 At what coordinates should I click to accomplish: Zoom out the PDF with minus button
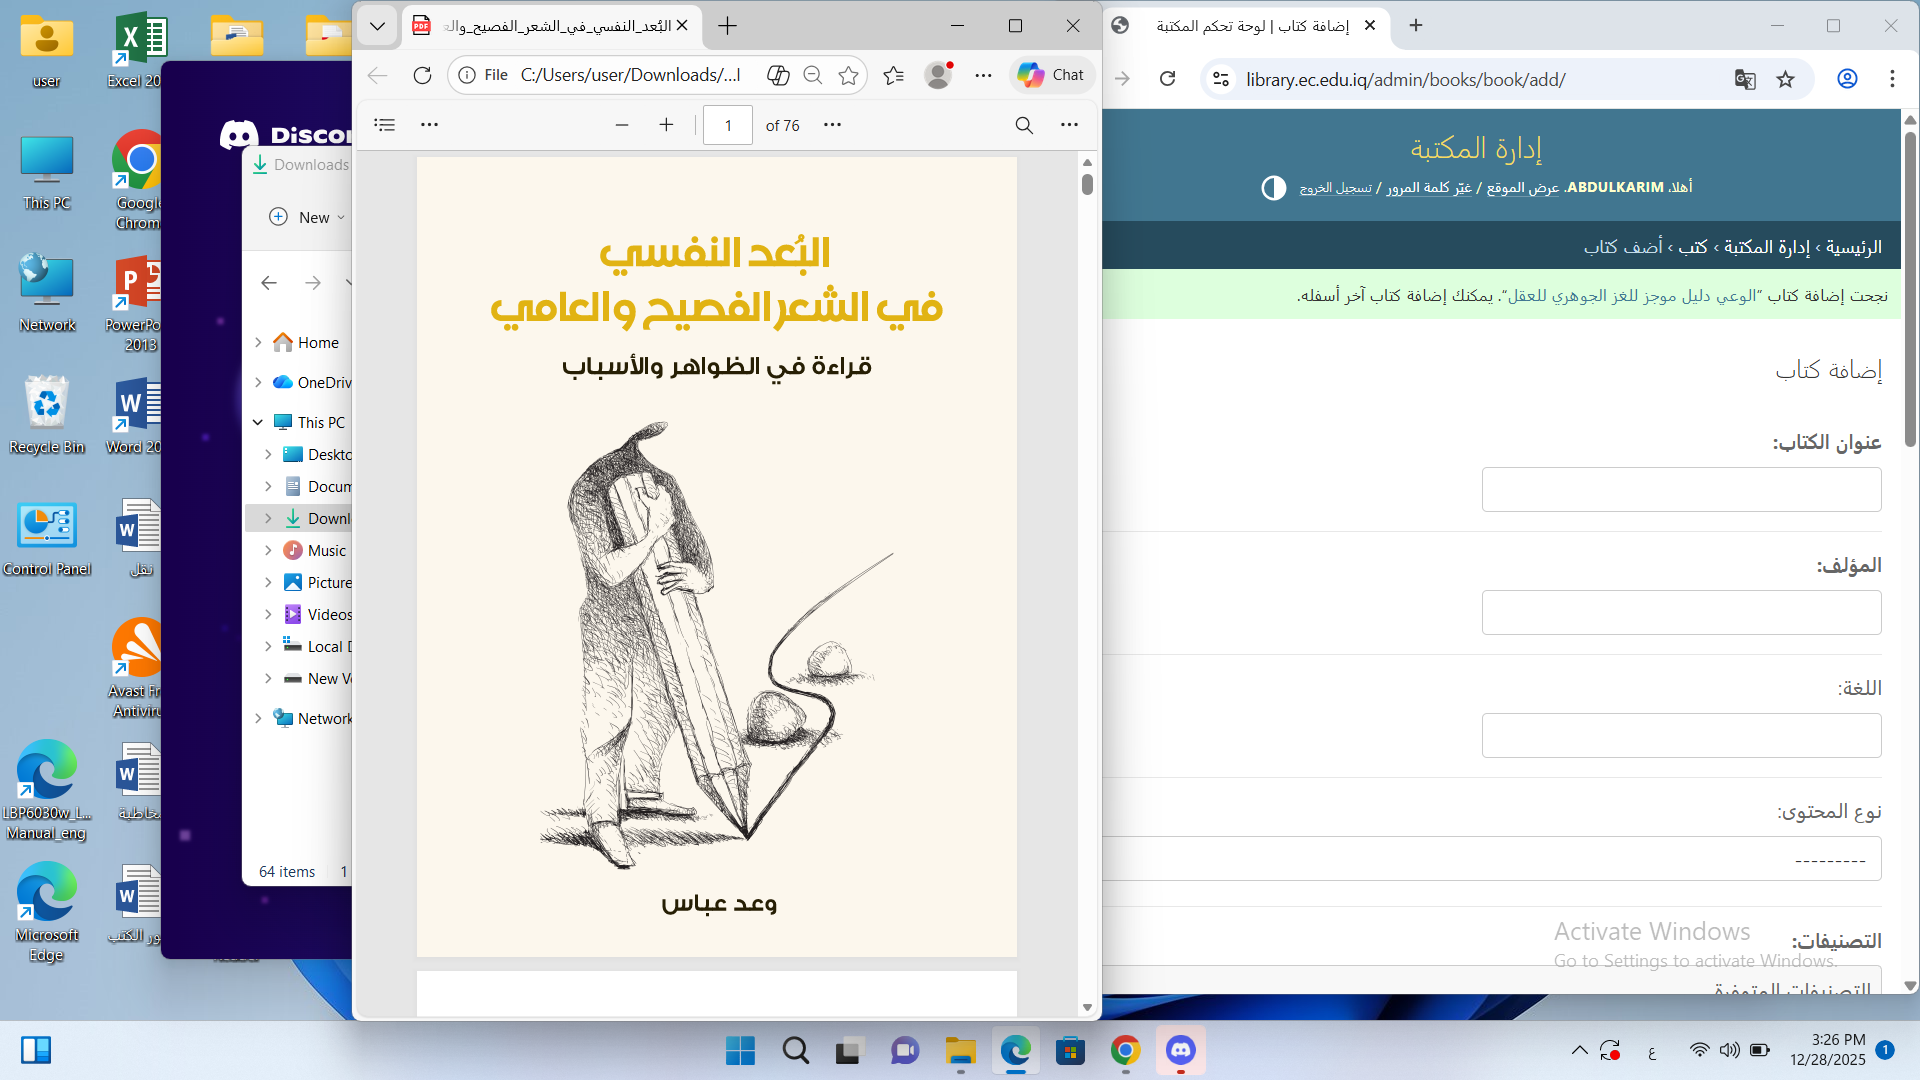pyautogui.click(x=622, y=125)
